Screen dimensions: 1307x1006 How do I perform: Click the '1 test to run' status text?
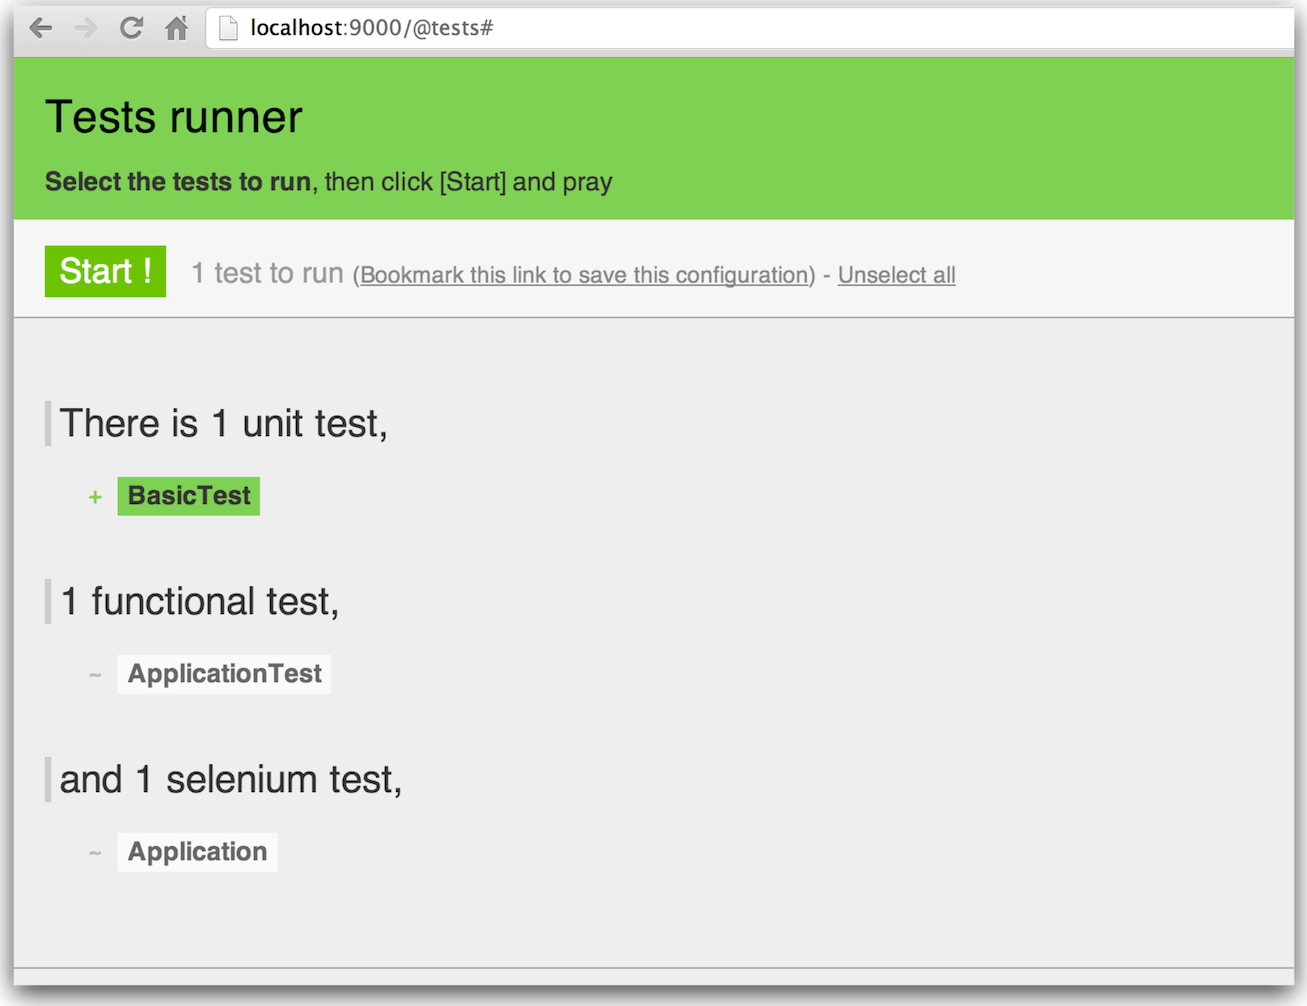(267, 273)
